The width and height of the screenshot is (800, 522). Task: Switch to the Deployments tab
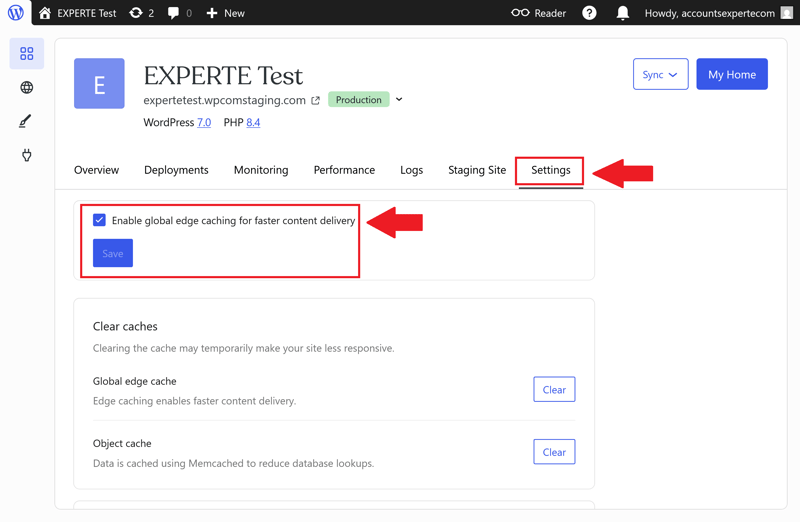(x=176, y=170)
